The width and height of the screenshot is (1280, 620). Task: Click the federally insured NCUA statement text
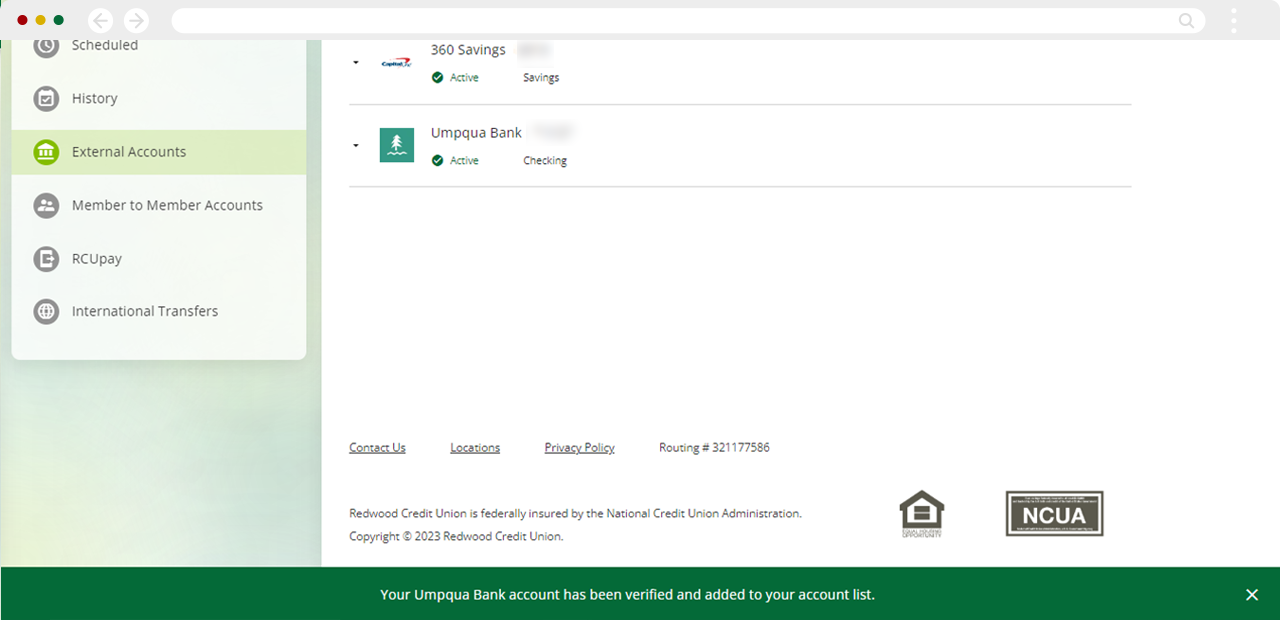point(575,514)
